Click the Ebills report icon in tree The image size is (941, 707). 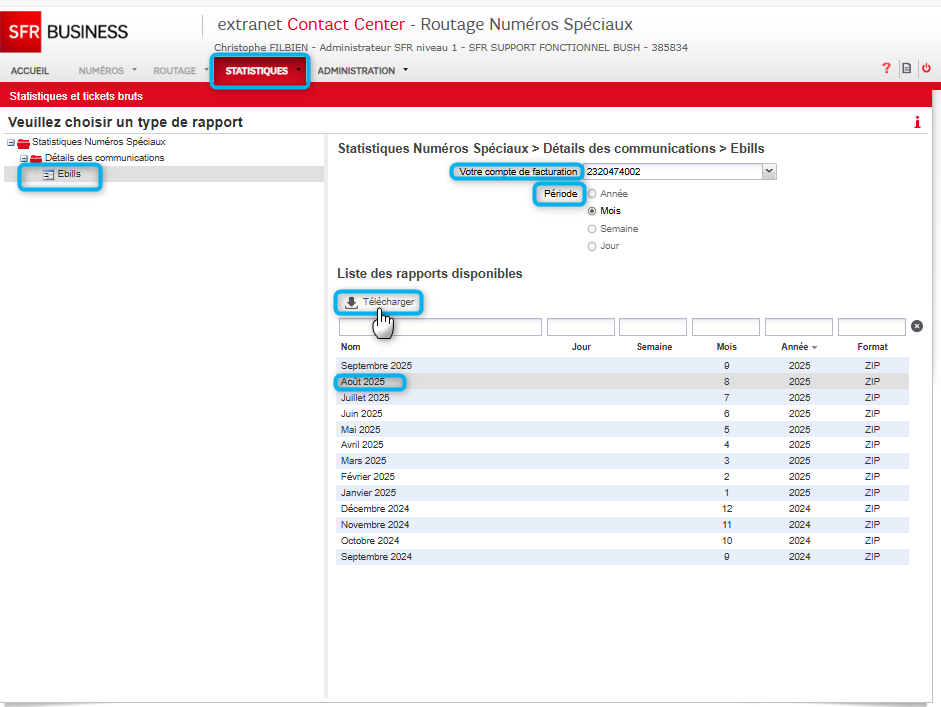click(x=48, y=175)
